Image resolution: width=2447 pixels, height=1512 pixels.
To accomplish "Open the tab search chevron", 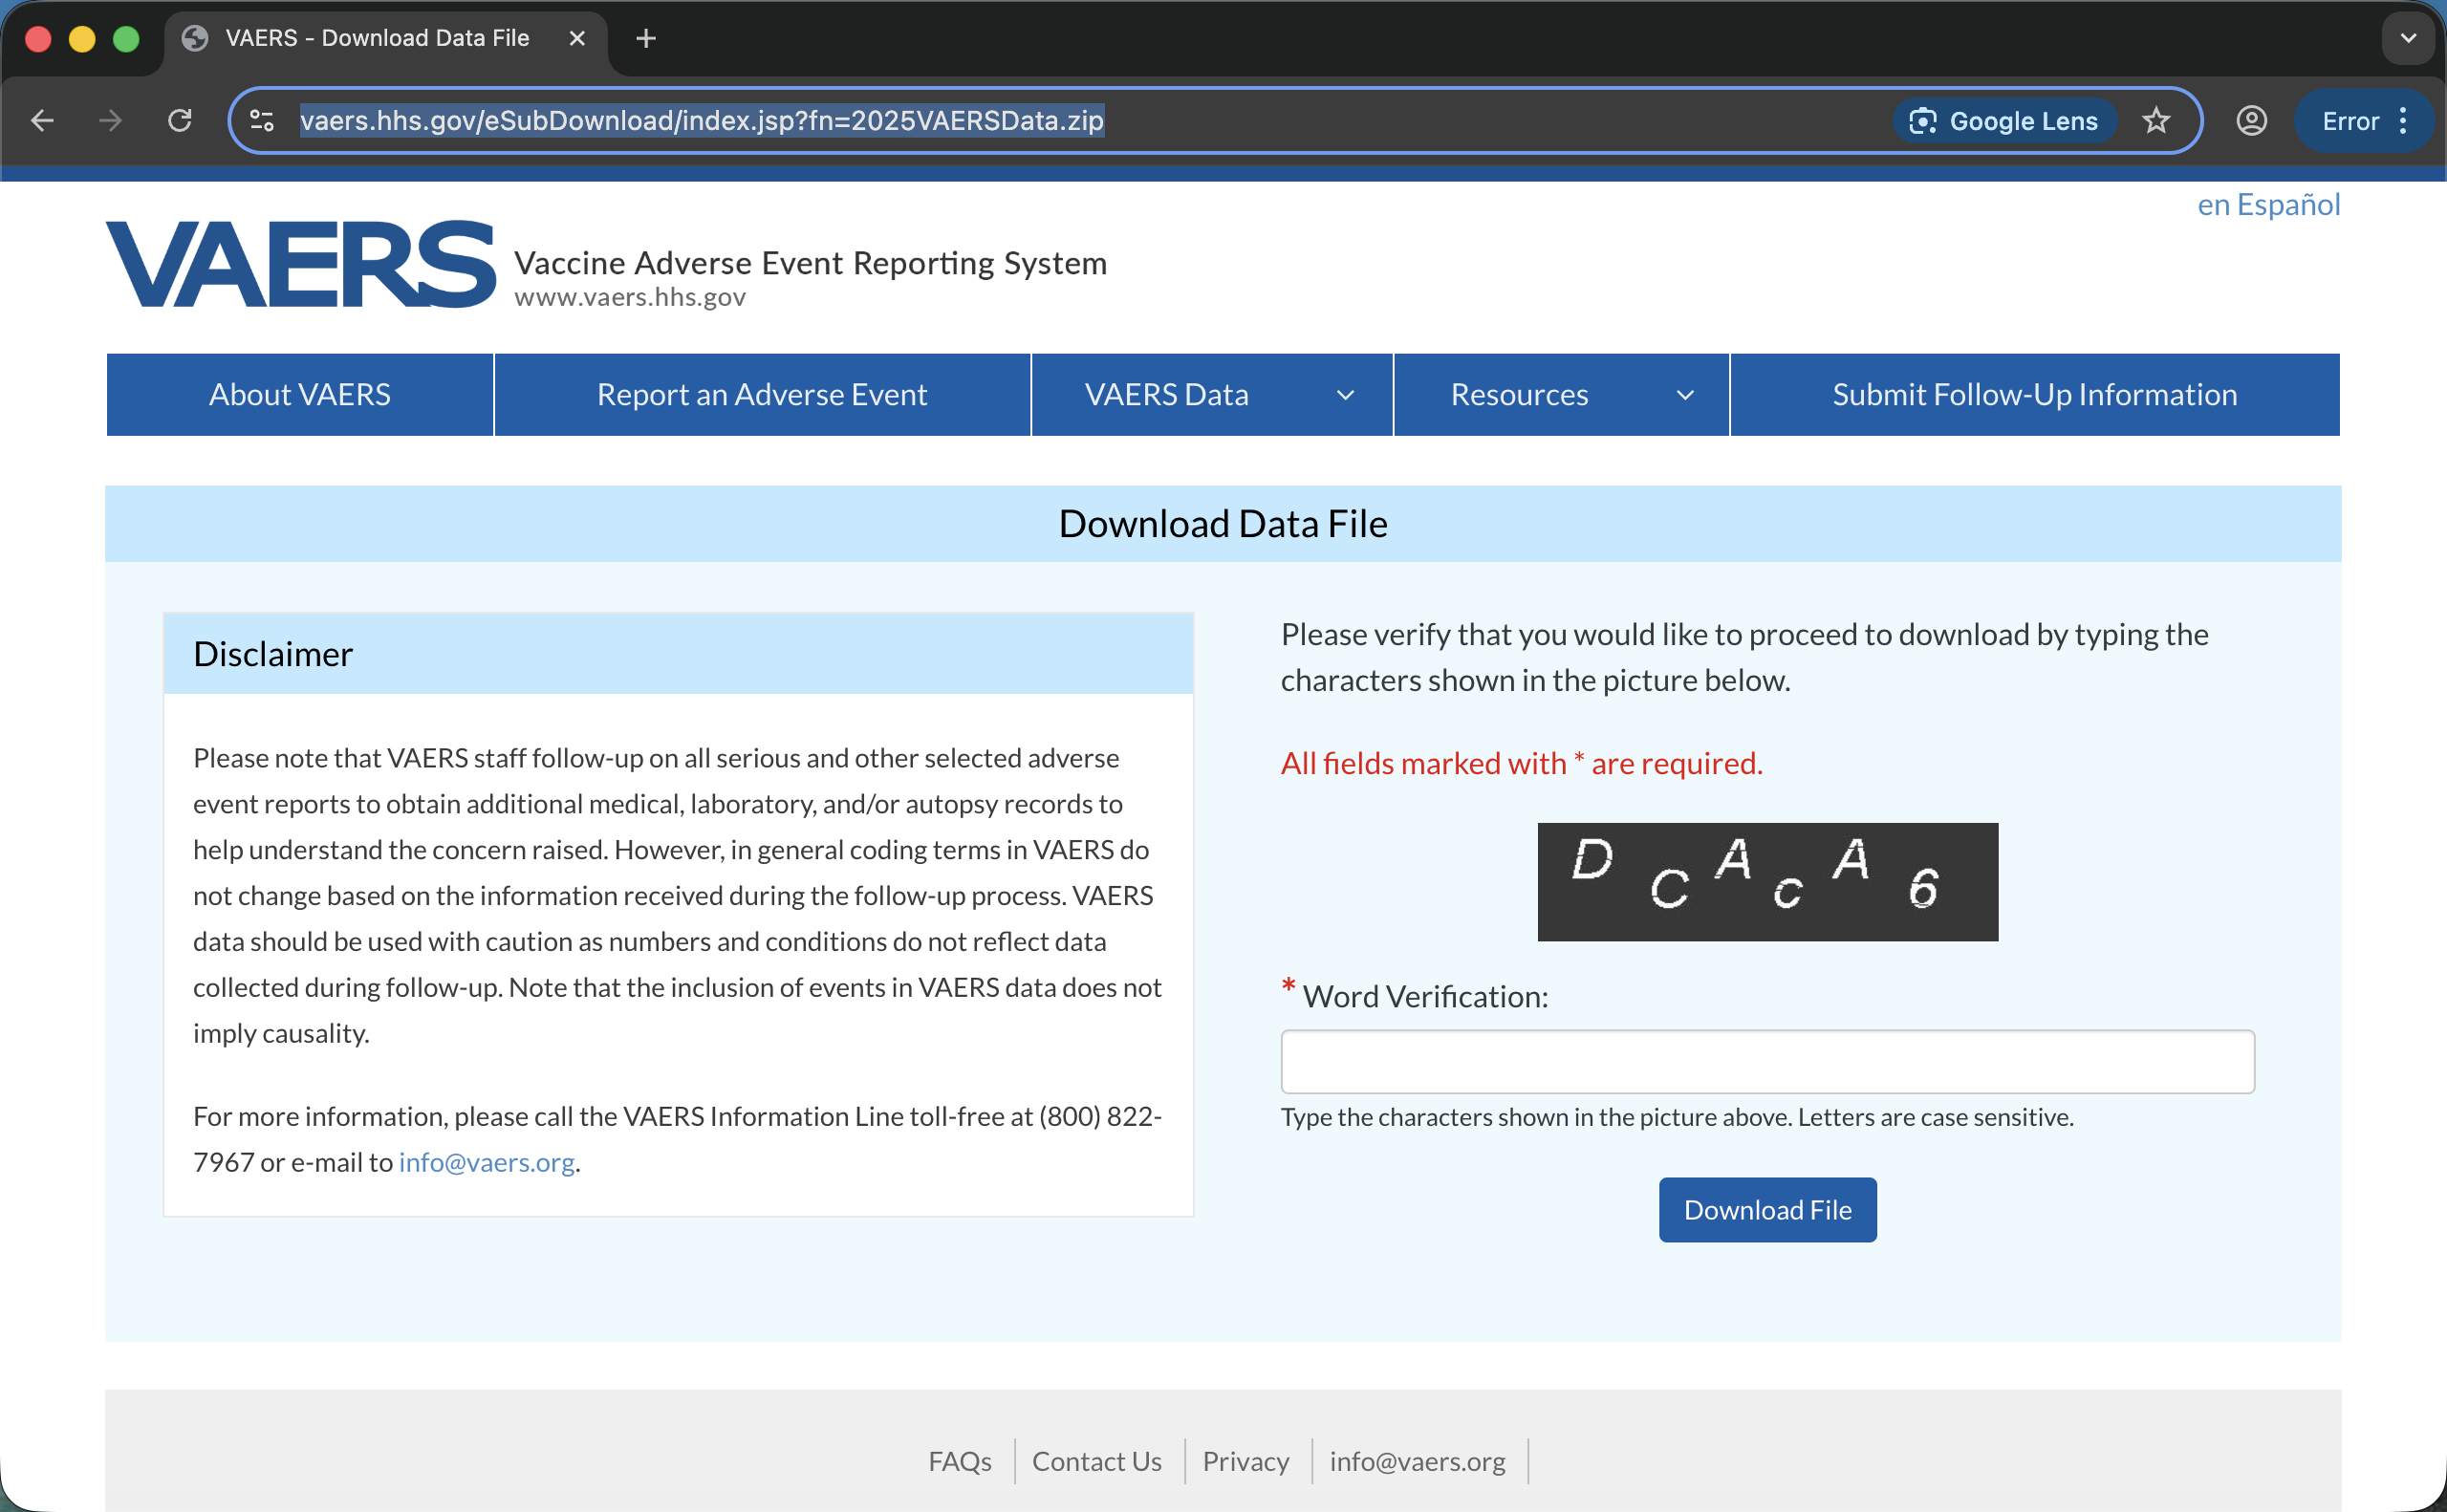I will (x=2408, y=38).
